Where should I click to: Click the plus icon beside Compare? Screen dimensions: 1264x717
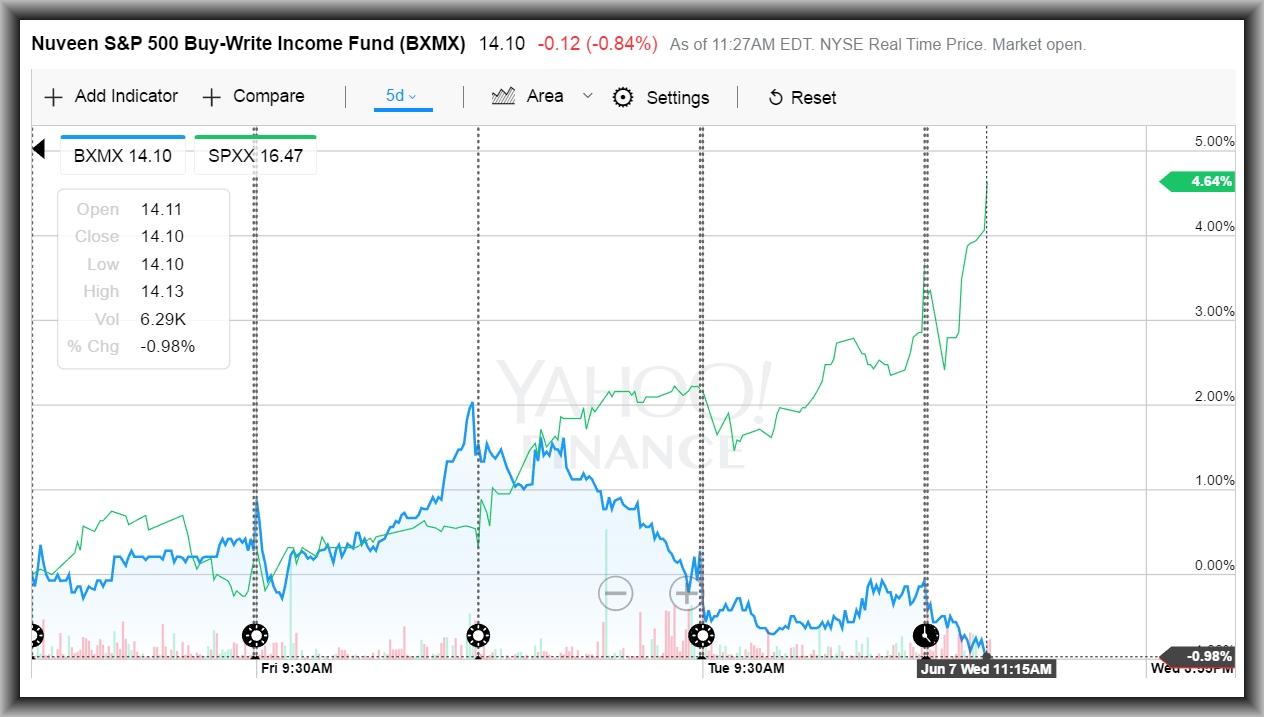click(211, 97)
